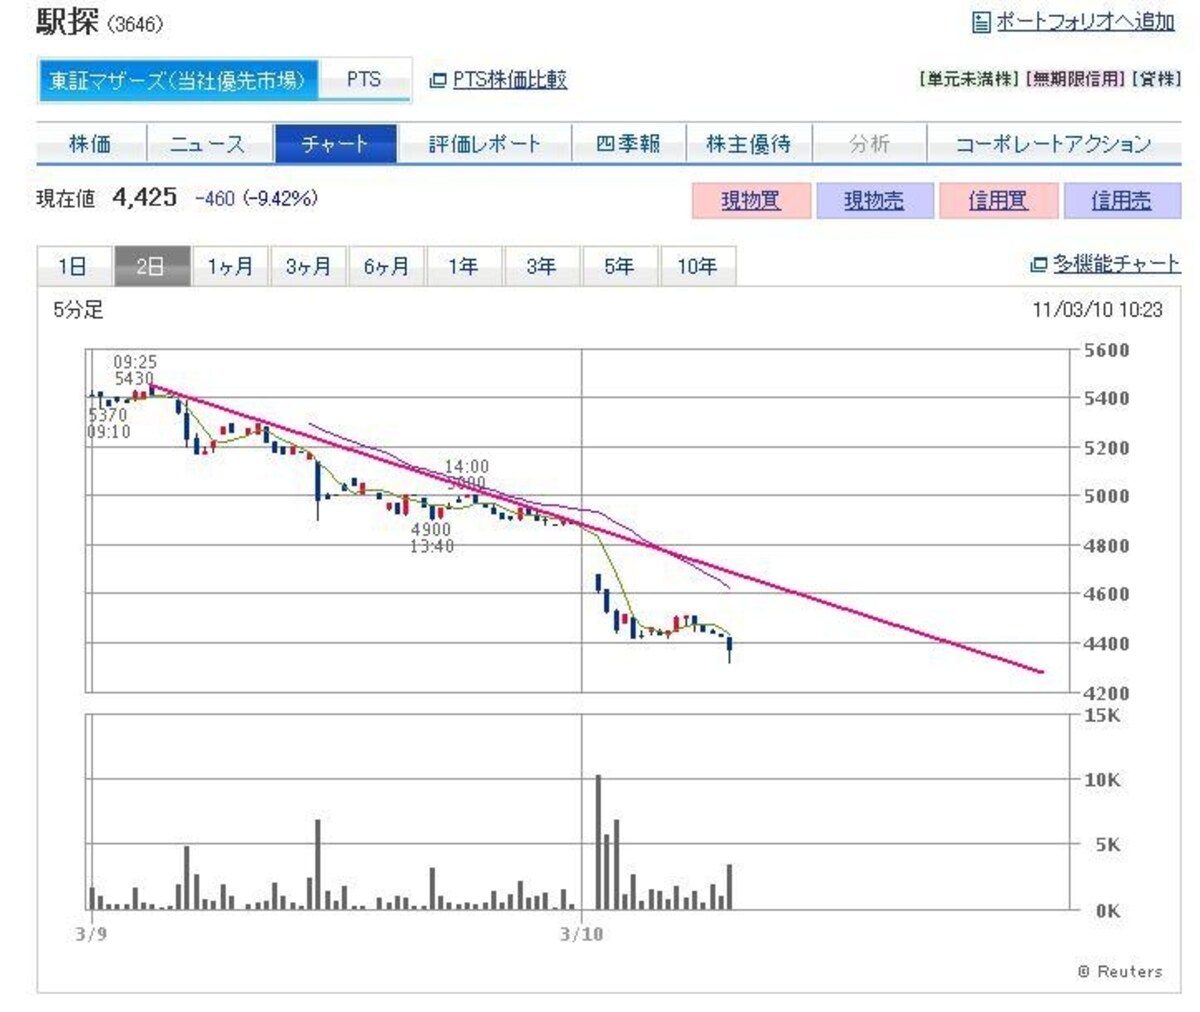Viewport: 1200px width, 1012px height.
Task: Select the 5年 chart range
Action: (619, 267)
